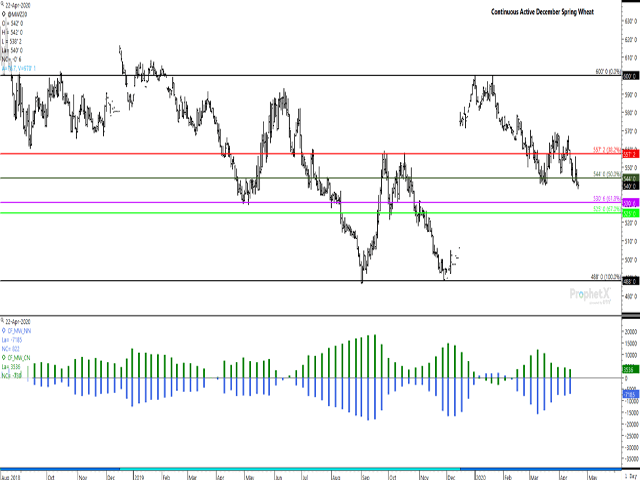
Task: Click the 2019 year label on time axis
Action: click(x=139, y=477)
